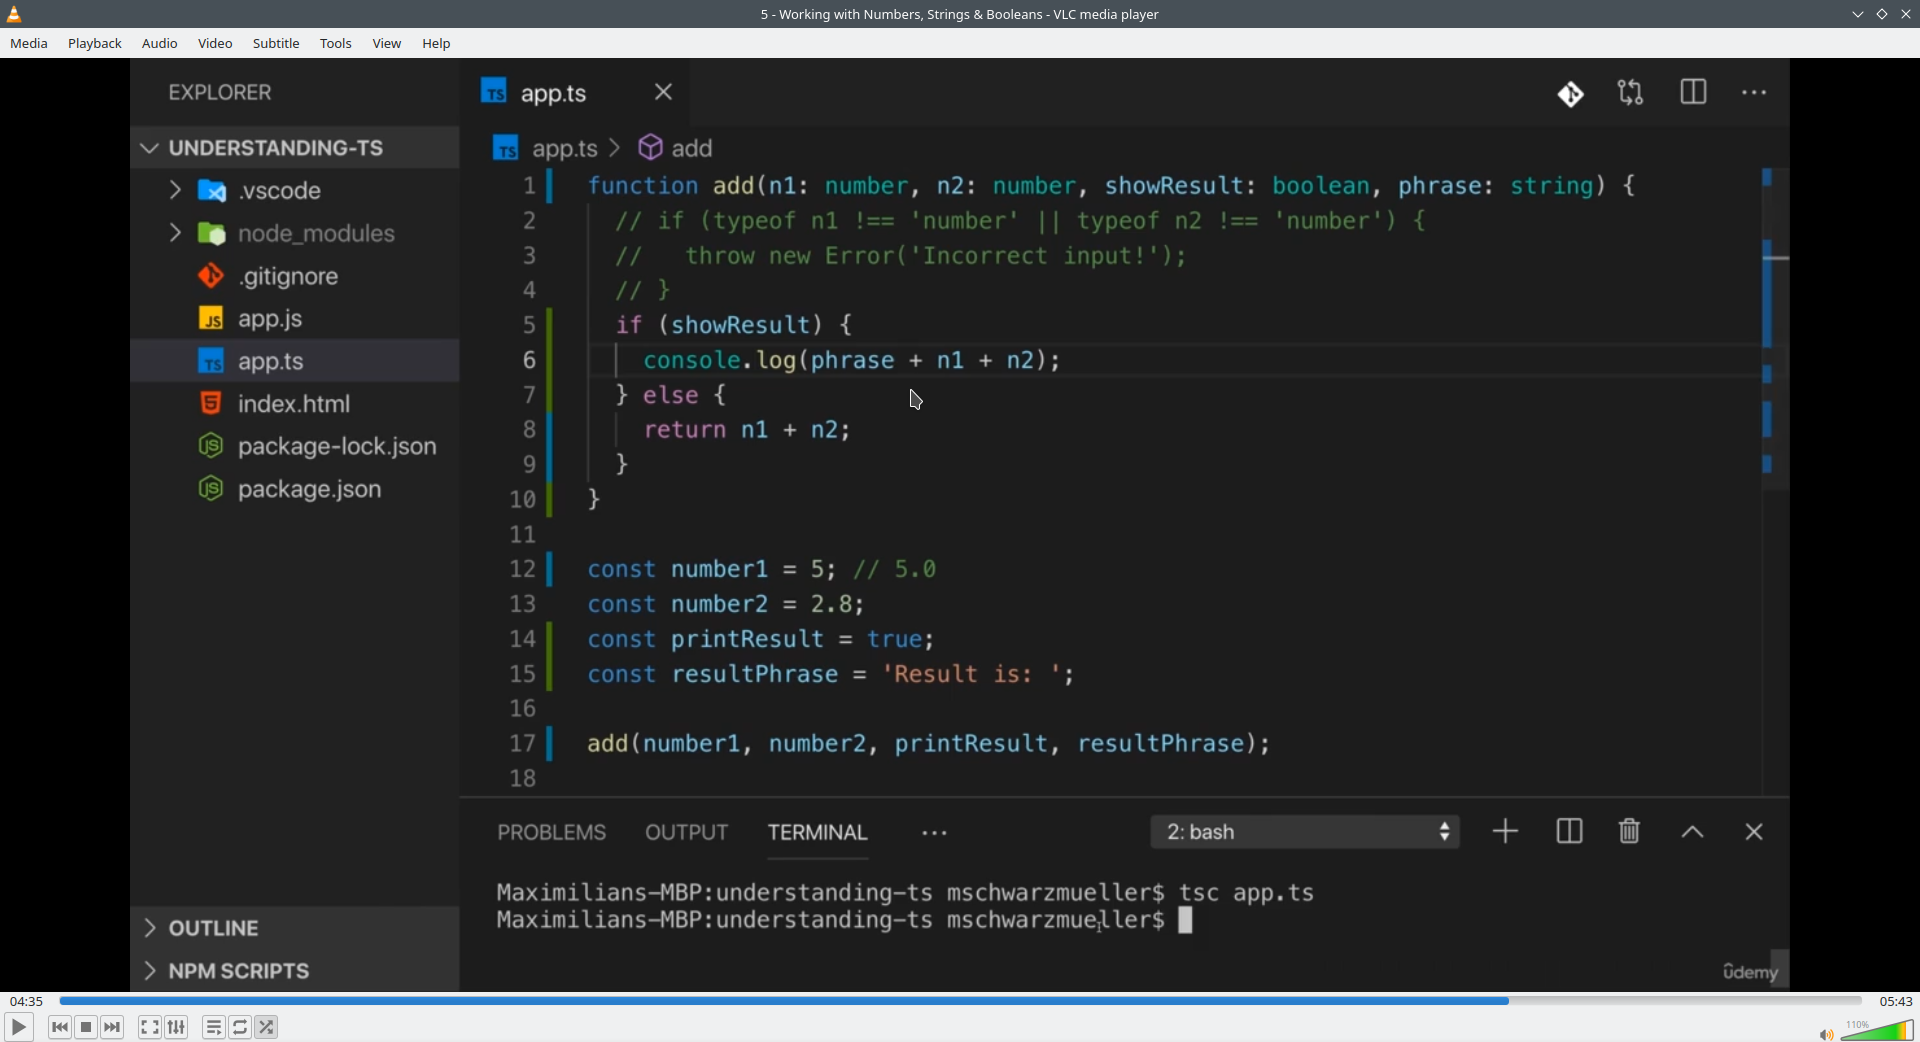Click the terminal command prompt line

845,921
